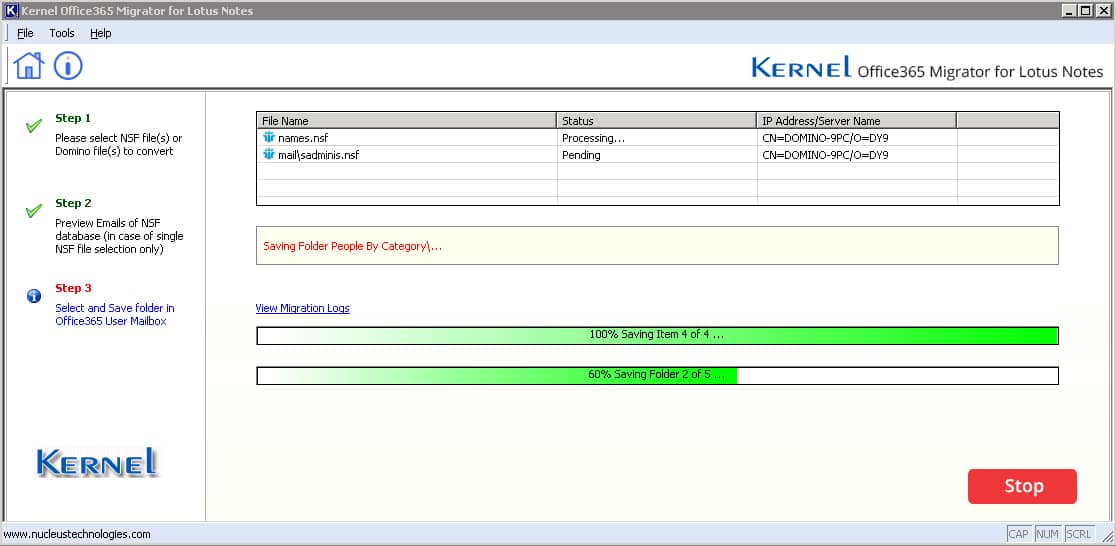Open the File menu
This screenshot has height=546, width=1116.
pyautogui.click(x=25, y=33)
